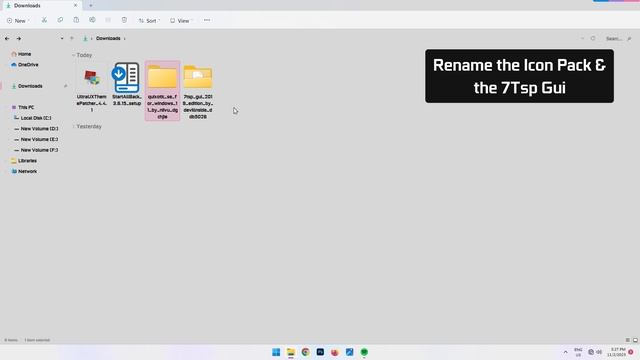Click the Search box
The image size is (640, 360).
pos(618,39)
